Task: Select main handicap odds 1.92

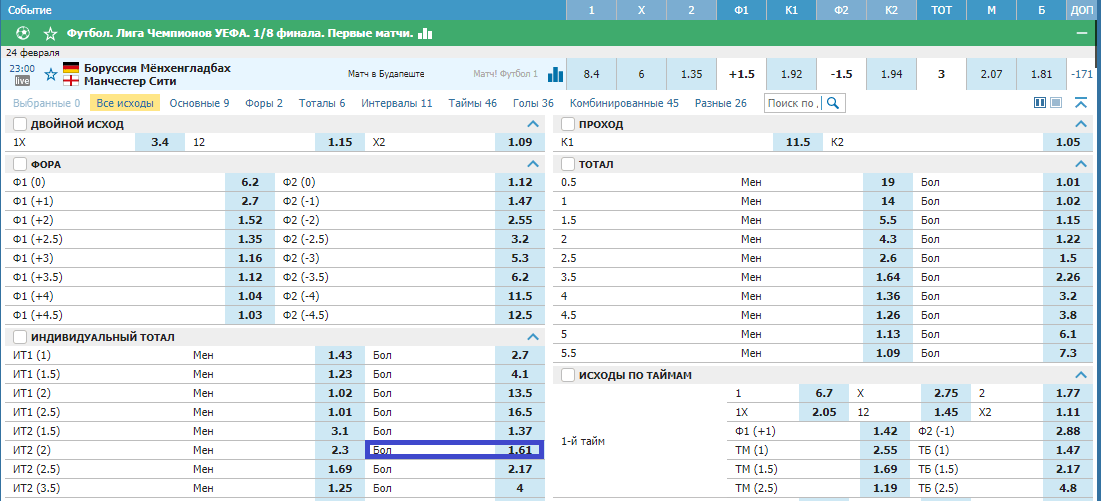Action: [x=791, y=74]
